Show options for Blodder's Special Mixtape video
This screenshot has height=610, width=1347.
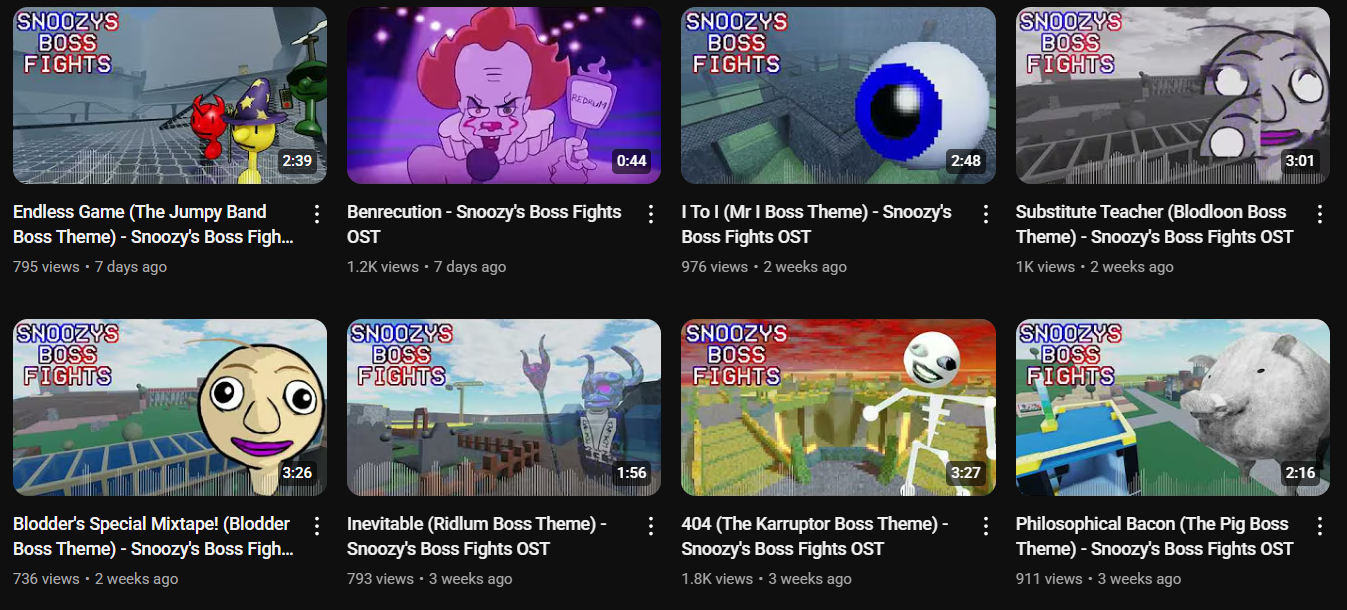(317, 526)
